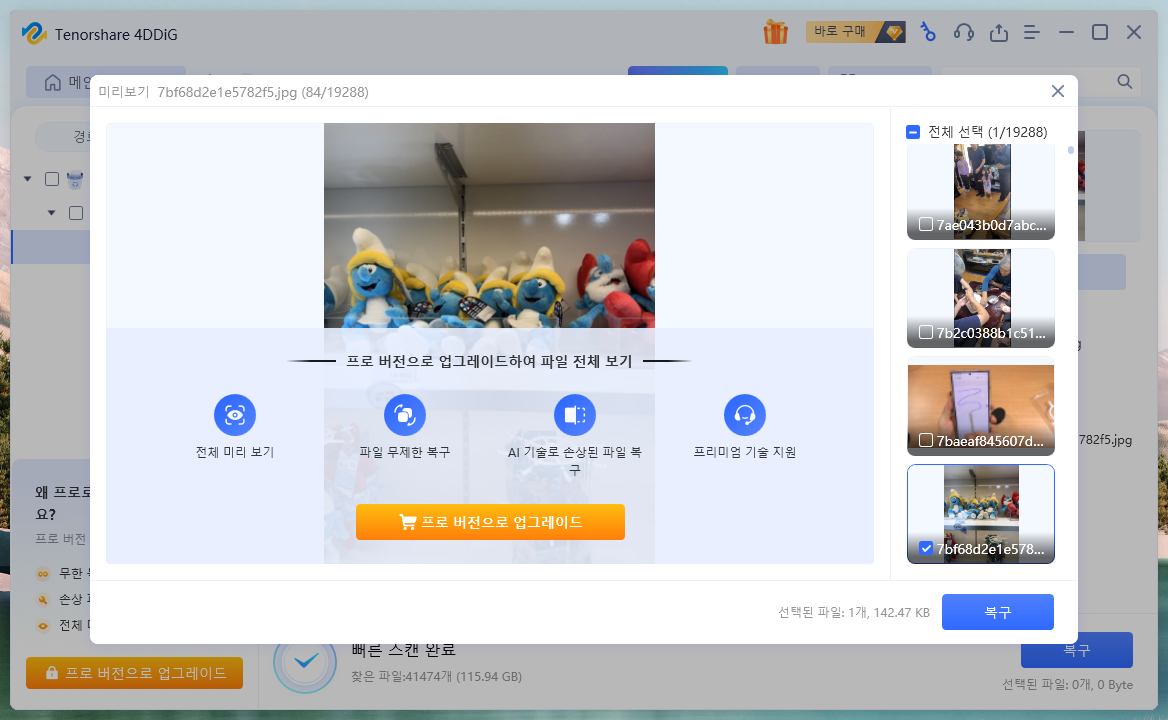Toggle the second-level tree checkbox in sidebar
Screen dimensions: 1168x720
click(x=75, y=213)
